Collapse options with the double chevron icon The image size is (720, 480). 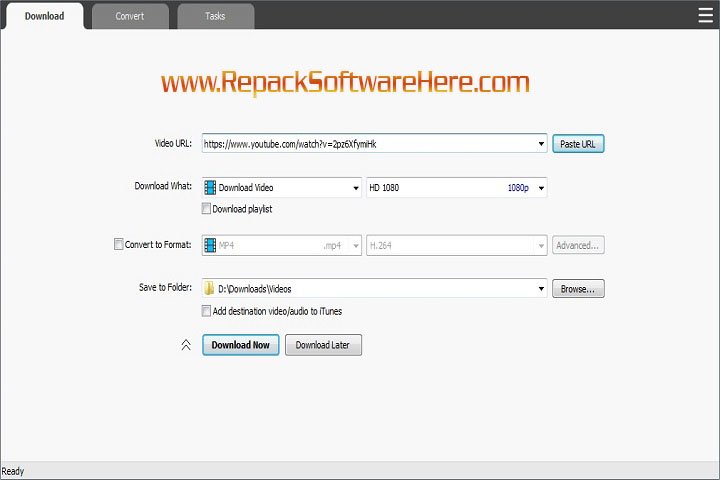[x=186, y=344]
